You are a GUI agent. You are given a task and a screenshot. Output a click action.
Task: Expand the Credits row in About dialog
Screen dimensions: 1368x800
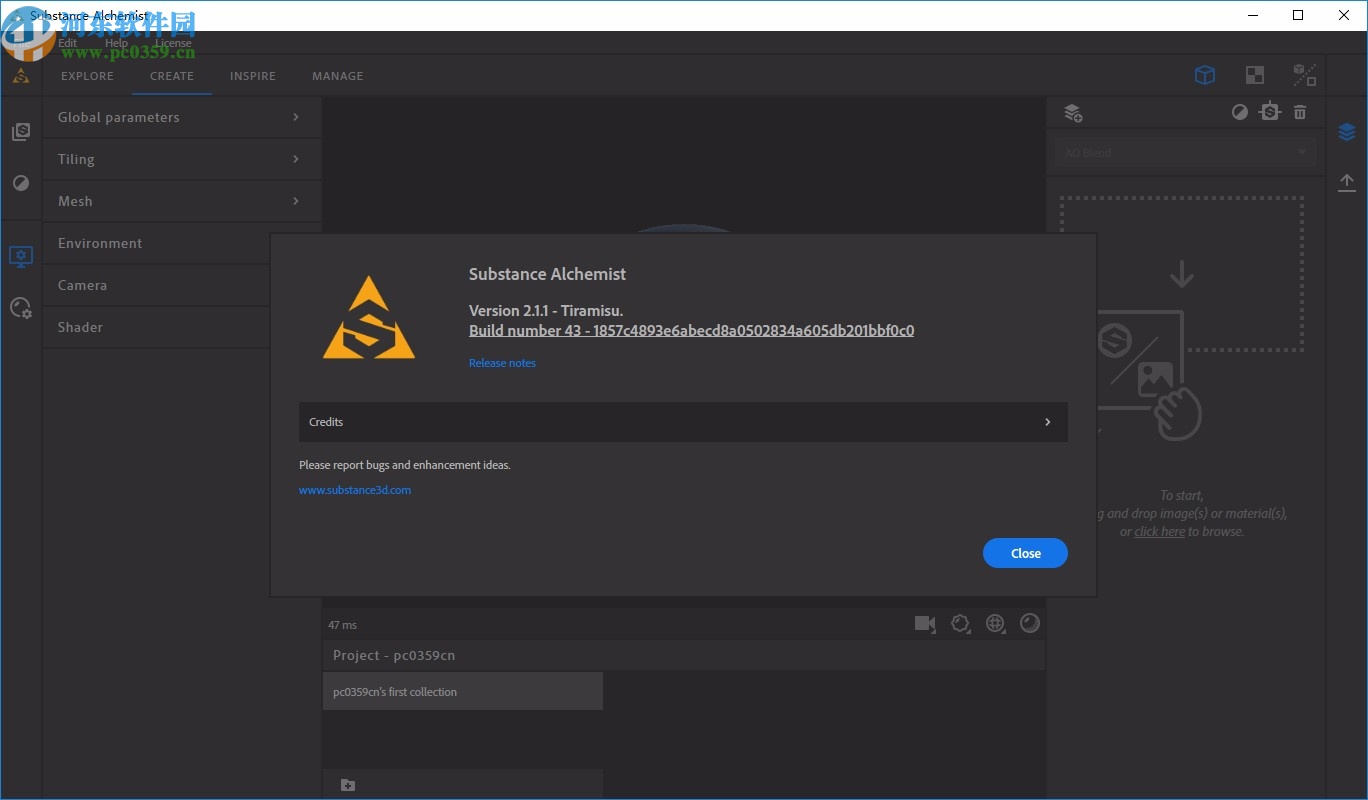click(683, 422)
